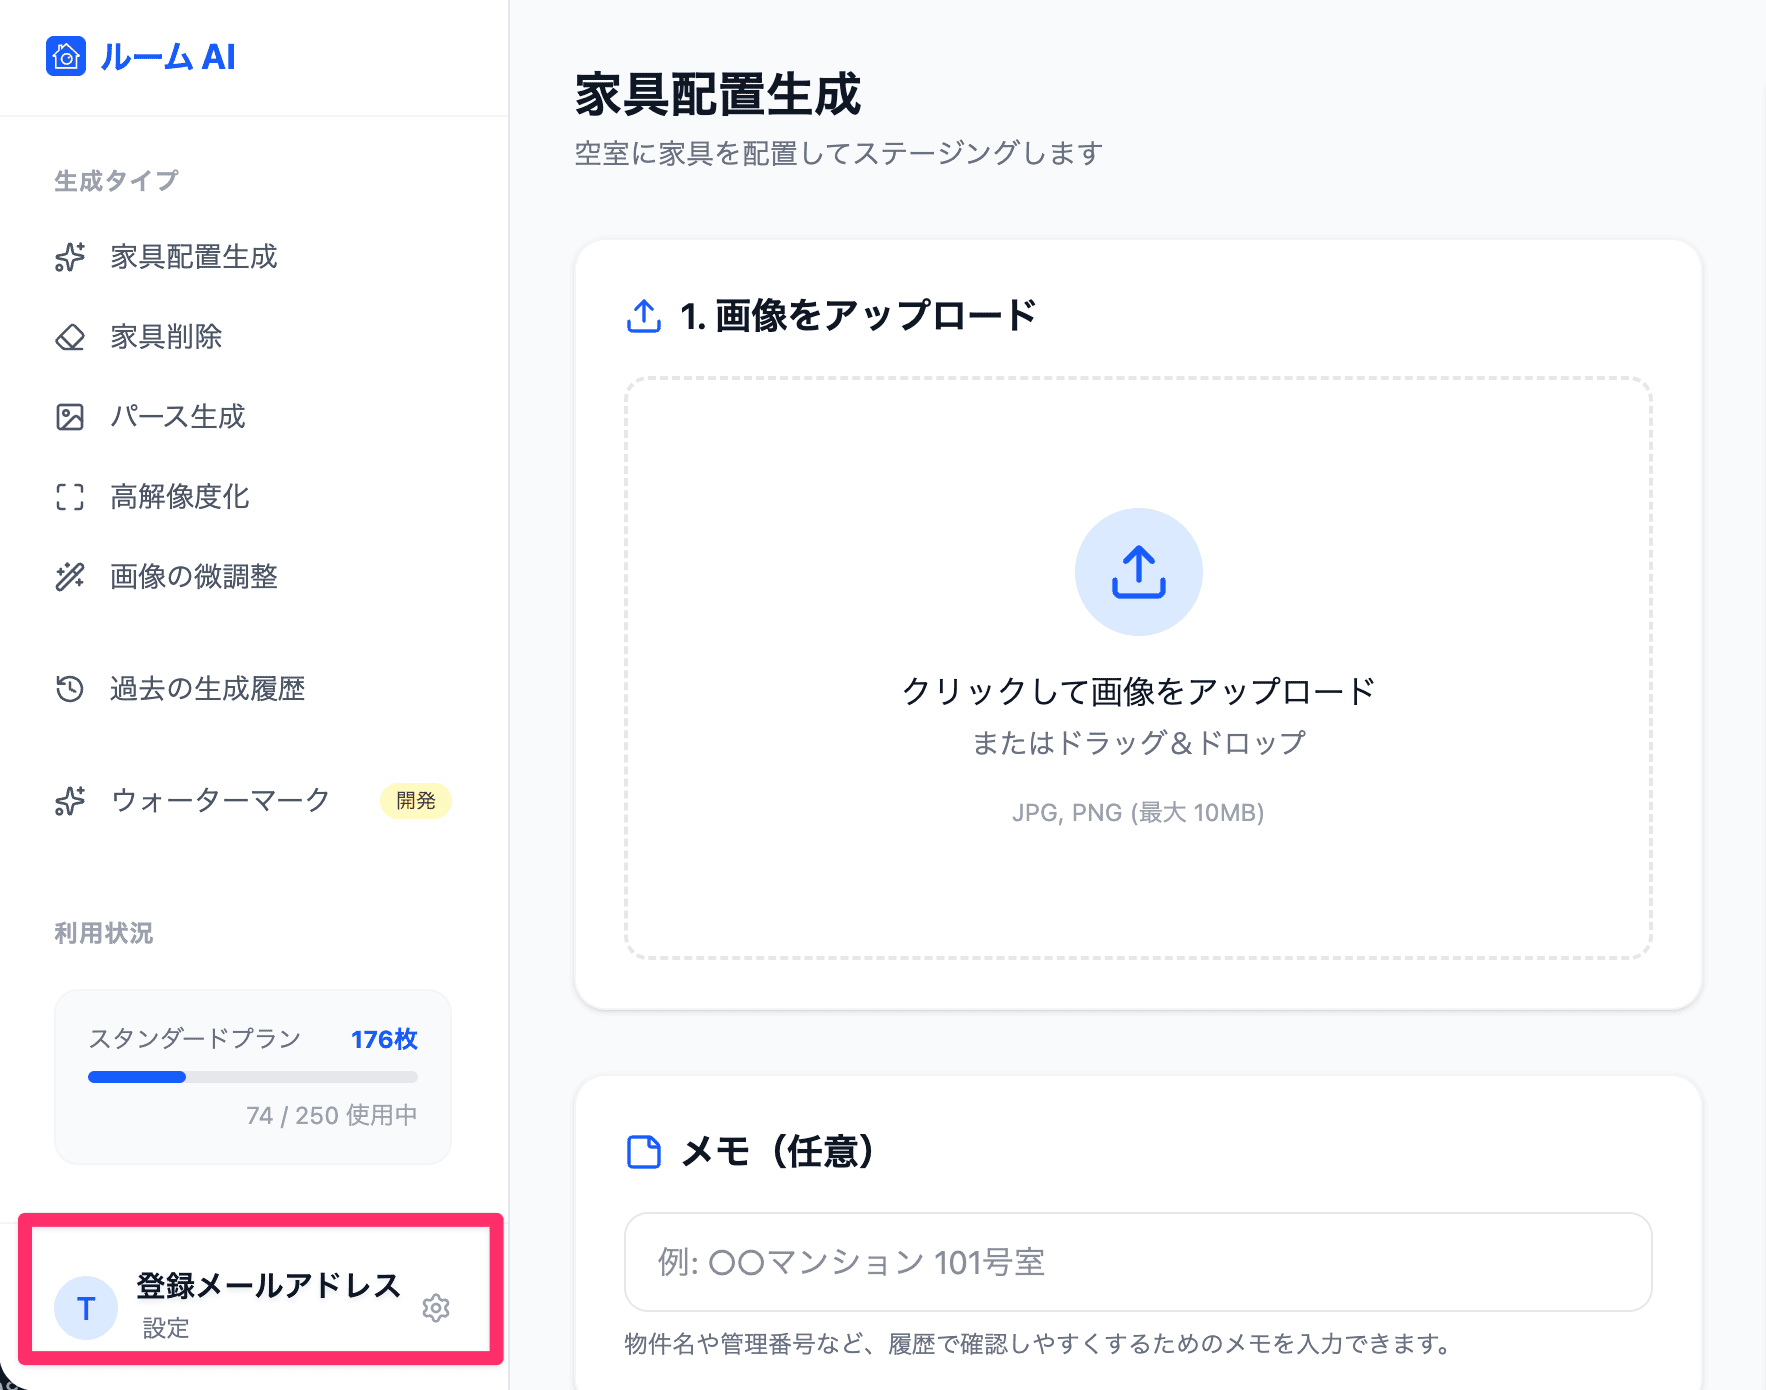1766x1390 pixels.
Task: Click the sparkle icon beside ウォーターマーク
Action: click(x=70, y=801)
